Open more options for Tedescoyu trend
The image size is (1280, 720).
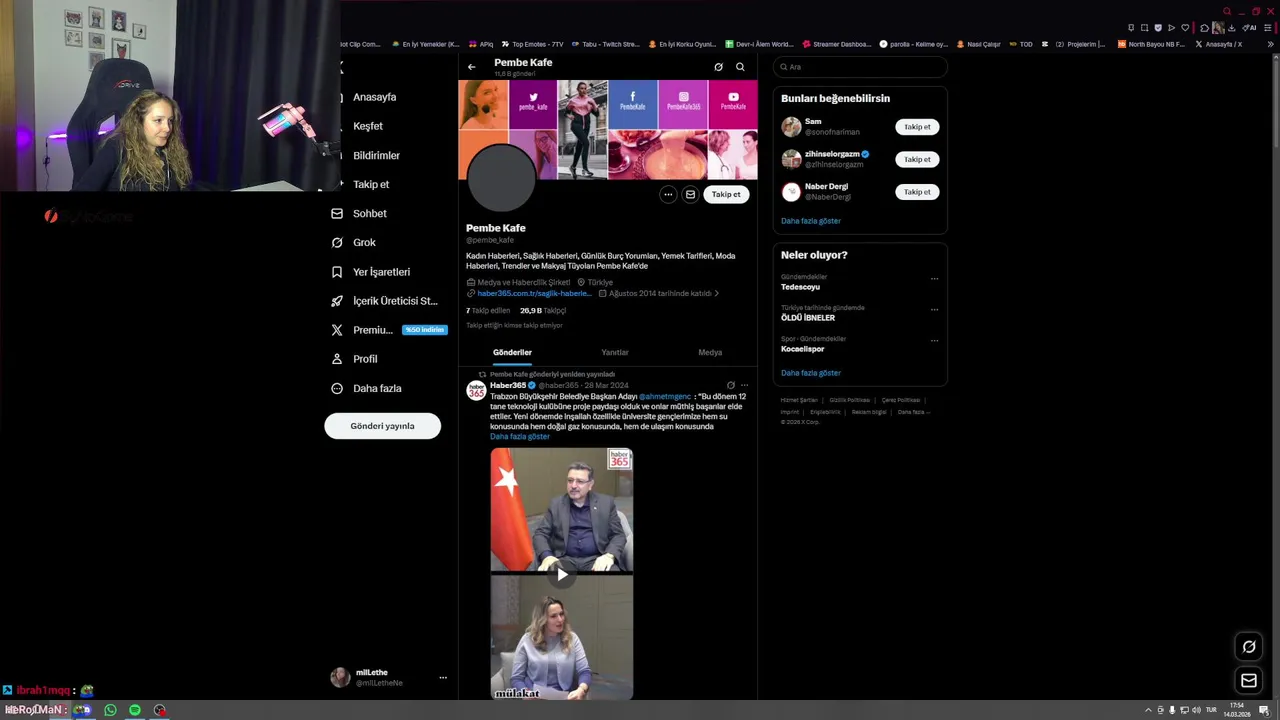[934, 279]
